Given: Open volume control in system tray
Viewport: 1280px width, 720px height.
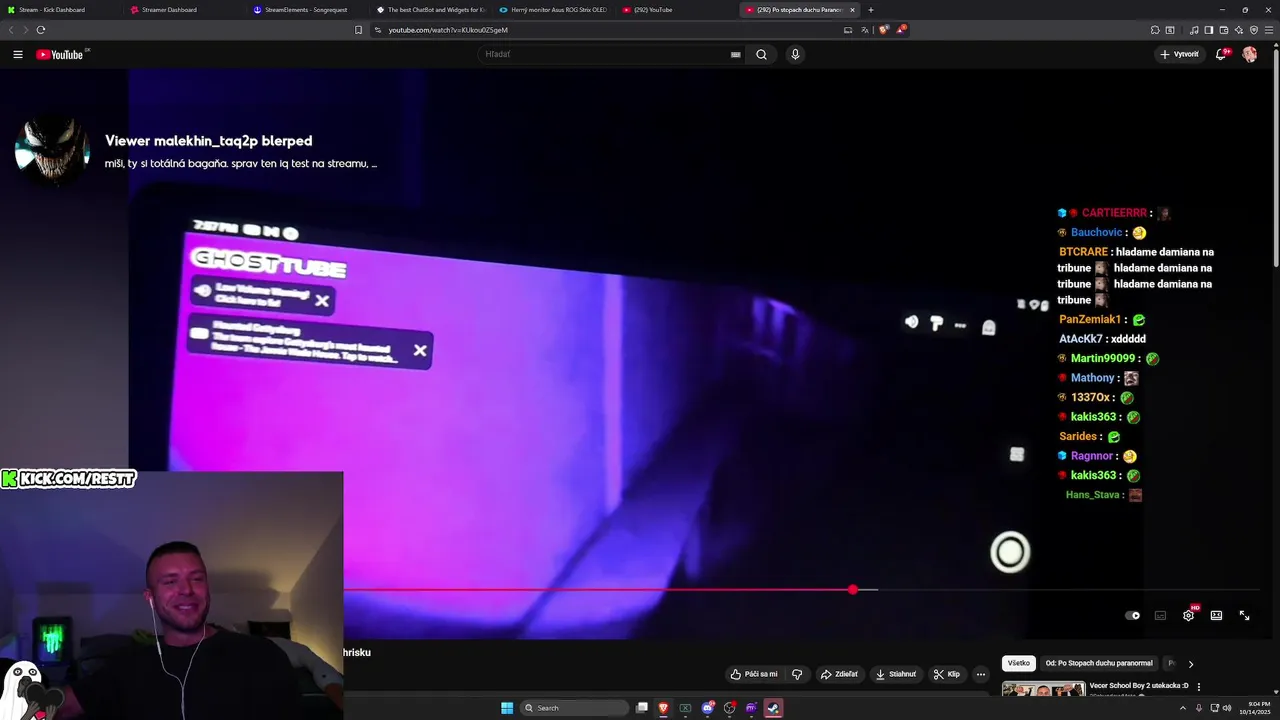Looking at the screenshot, I should (x=1227, y=708).
